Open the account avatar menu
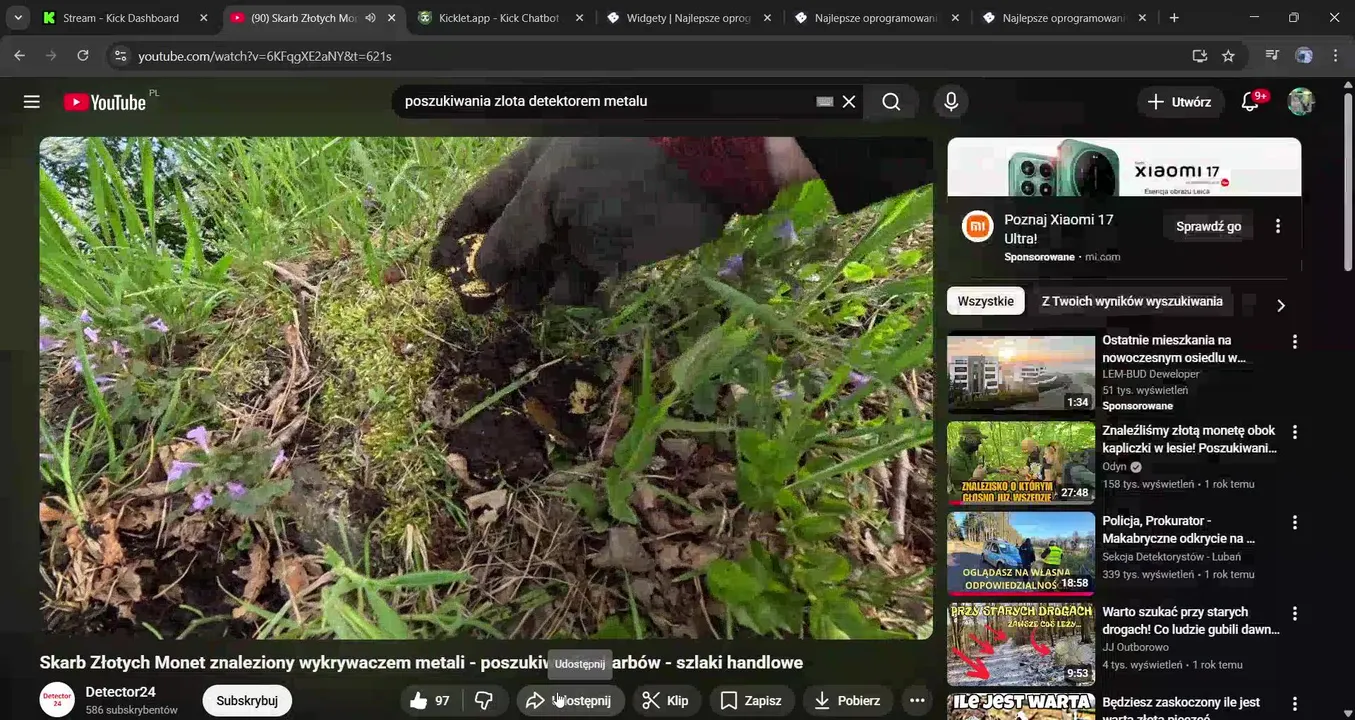 point(1300,102)
